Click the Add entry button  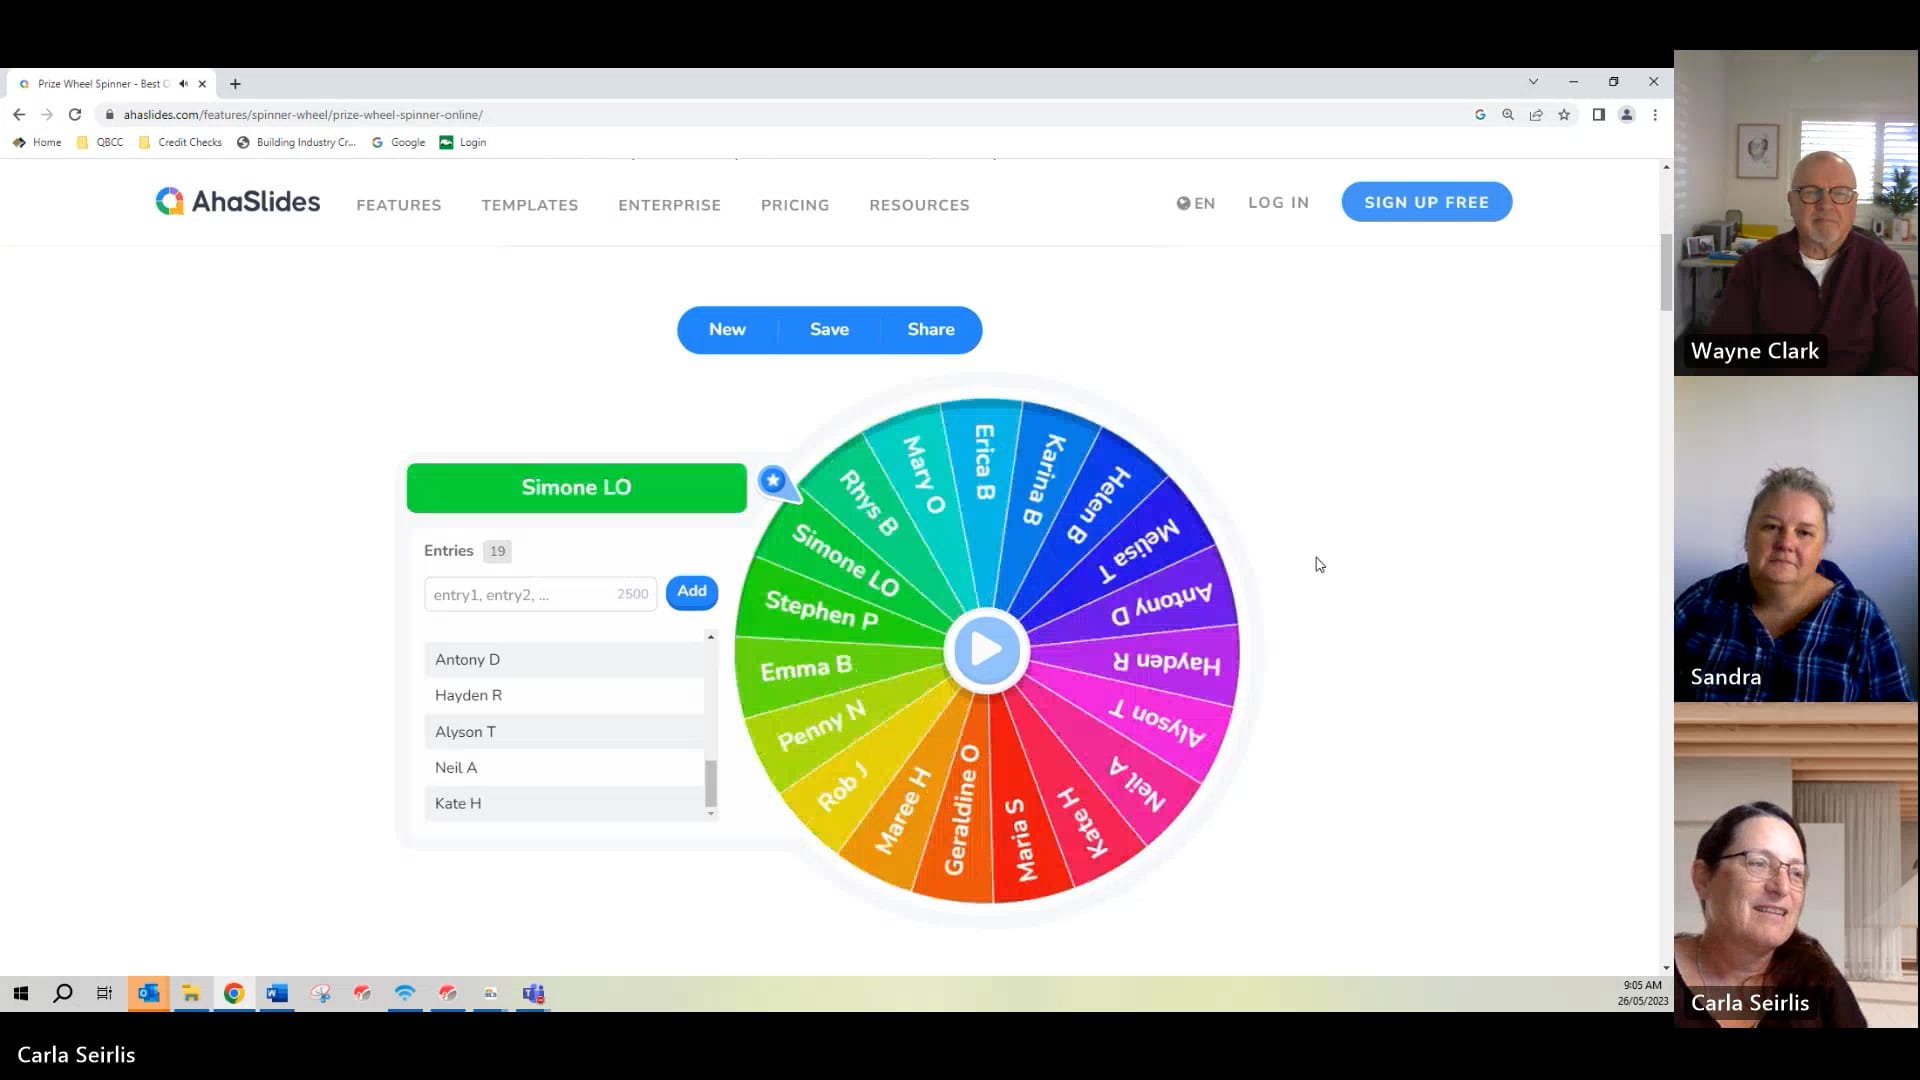pyautogui.click(x=691, y=592)
